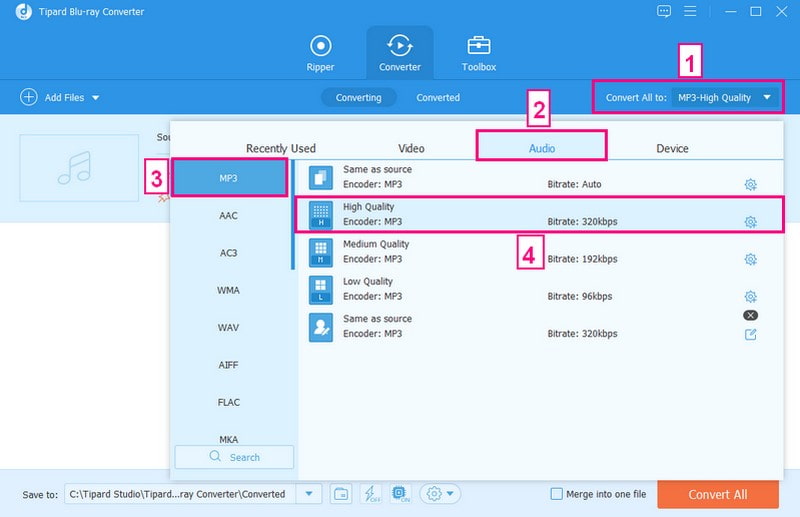Delete the custom 320kbps profile

pos(750,315)
